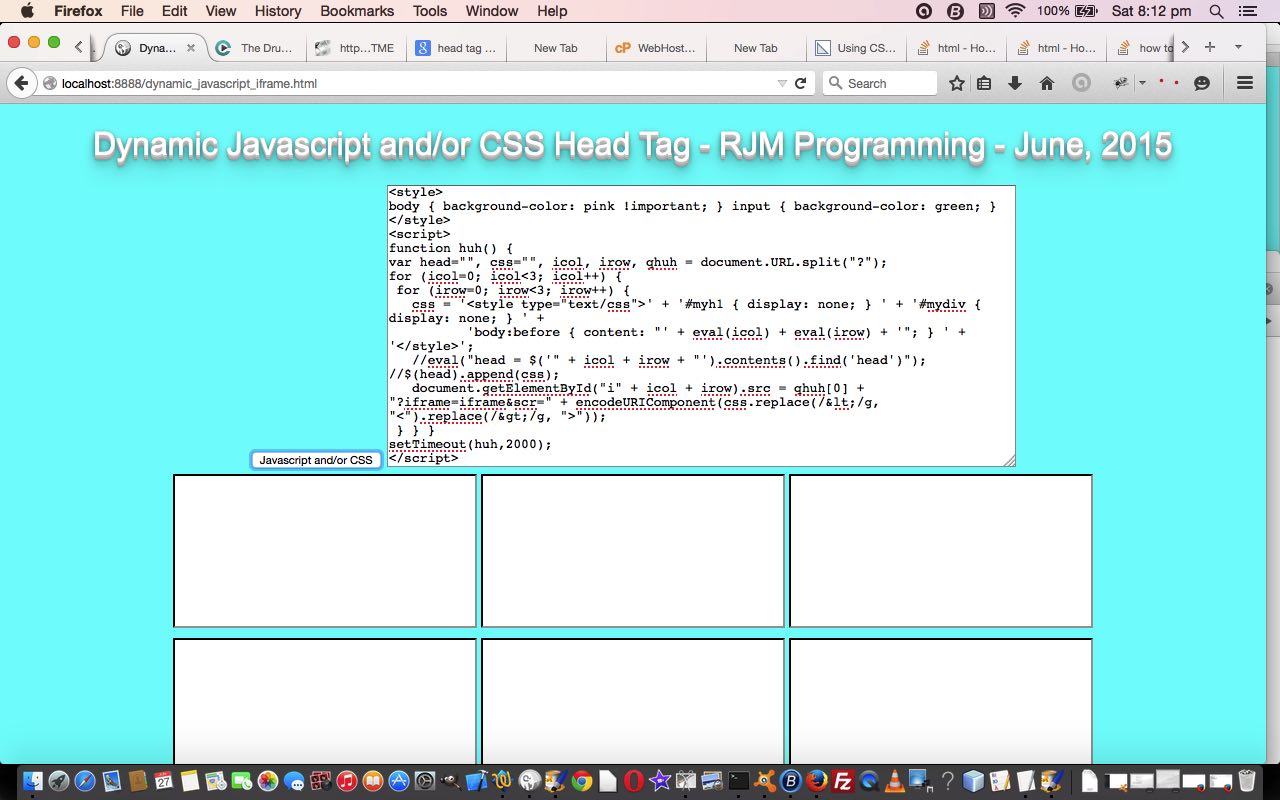Open the Firefox hamburger menu
Screen dimensions: 1280x800
pos(1245,84)
